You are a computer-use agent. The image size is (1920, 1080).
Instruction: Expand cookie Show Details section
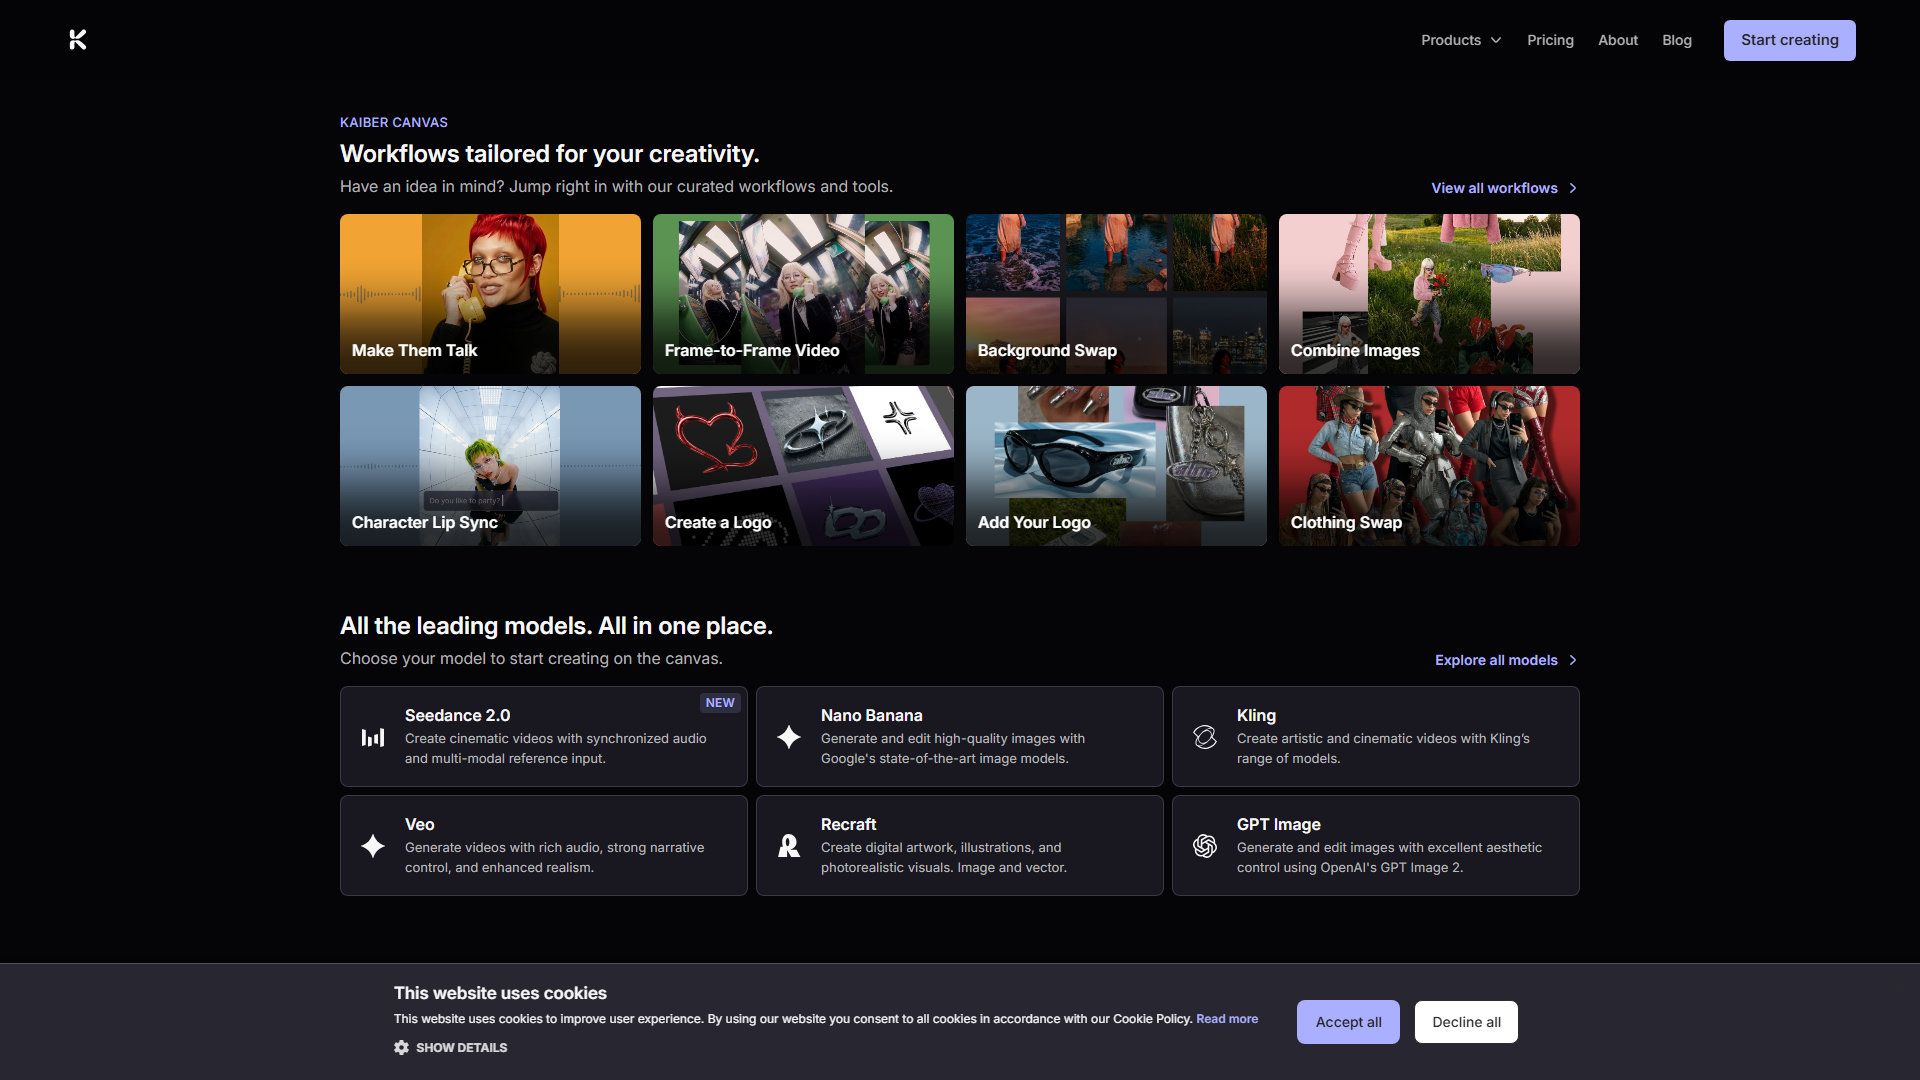click(x=451, y=1047)
